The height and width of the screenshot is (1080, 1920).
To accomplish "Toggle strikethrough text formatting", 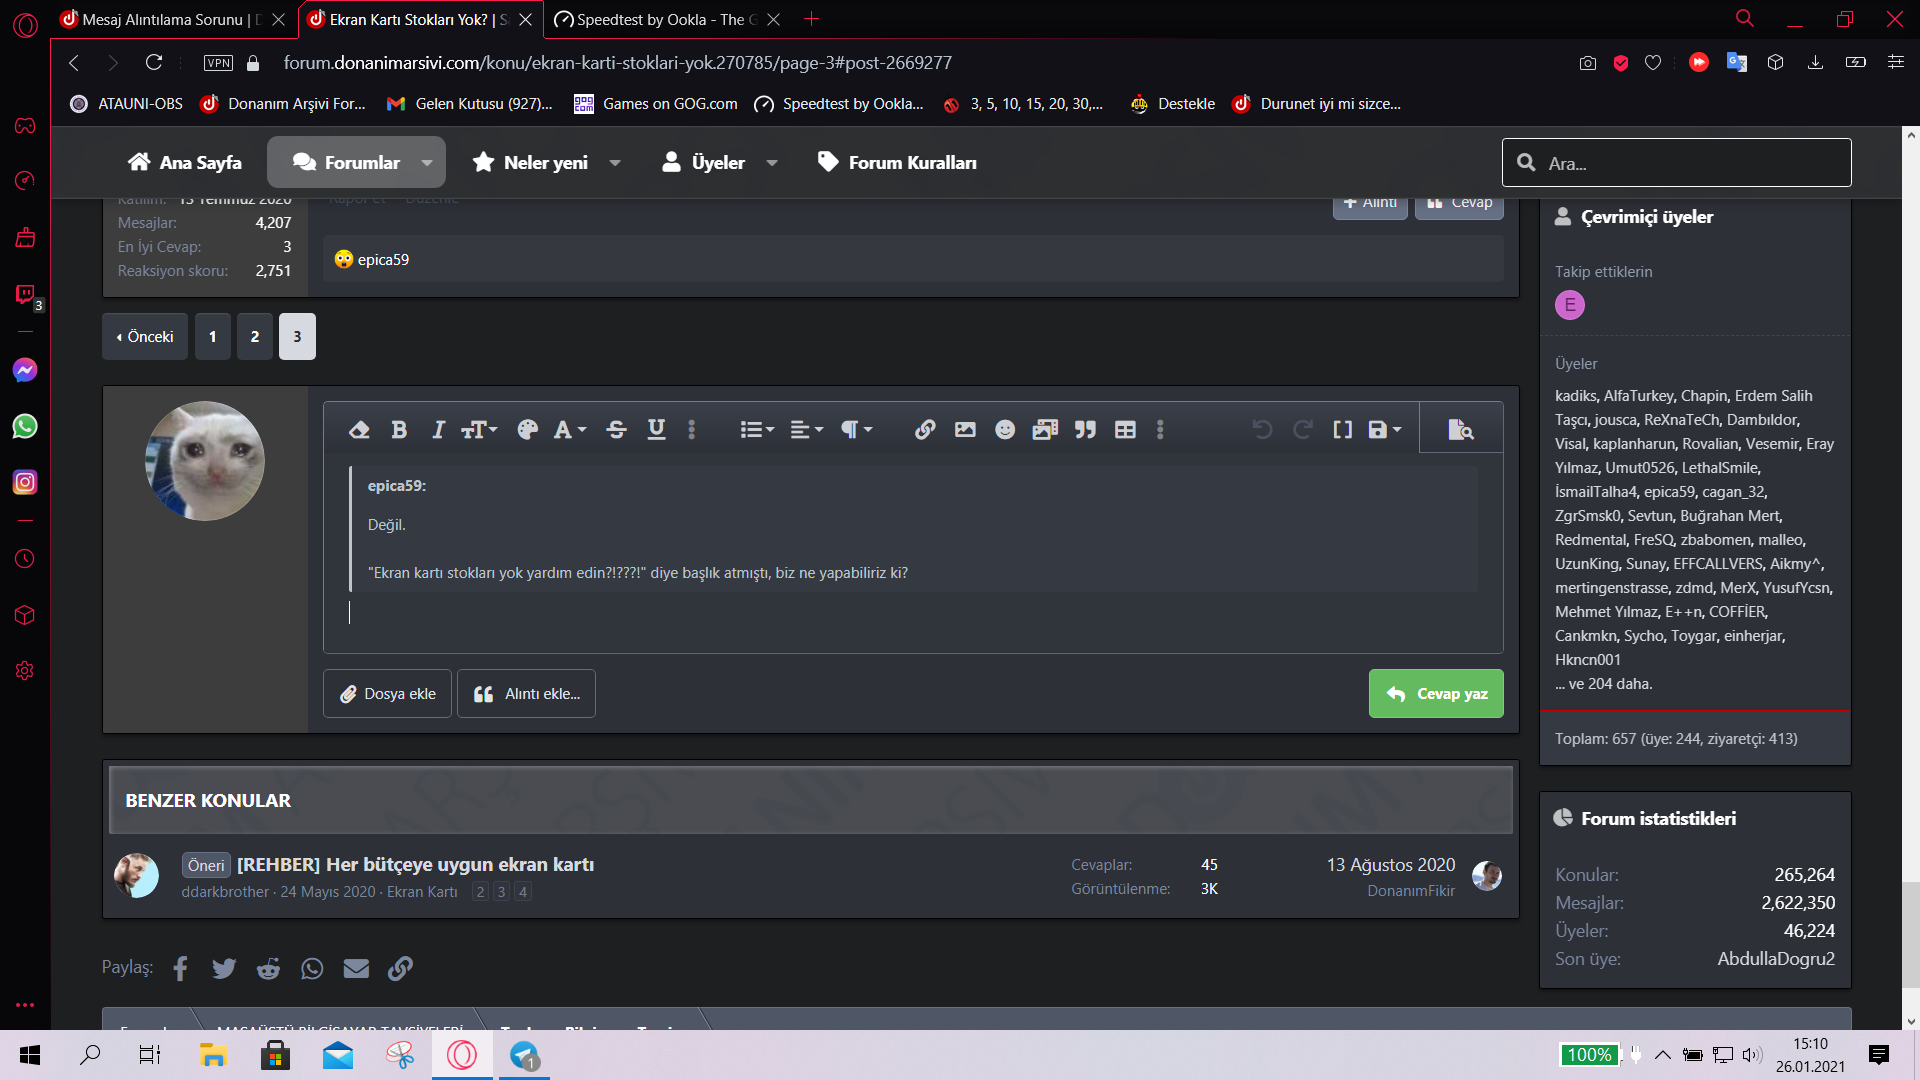I will click(x=616, y=430).
